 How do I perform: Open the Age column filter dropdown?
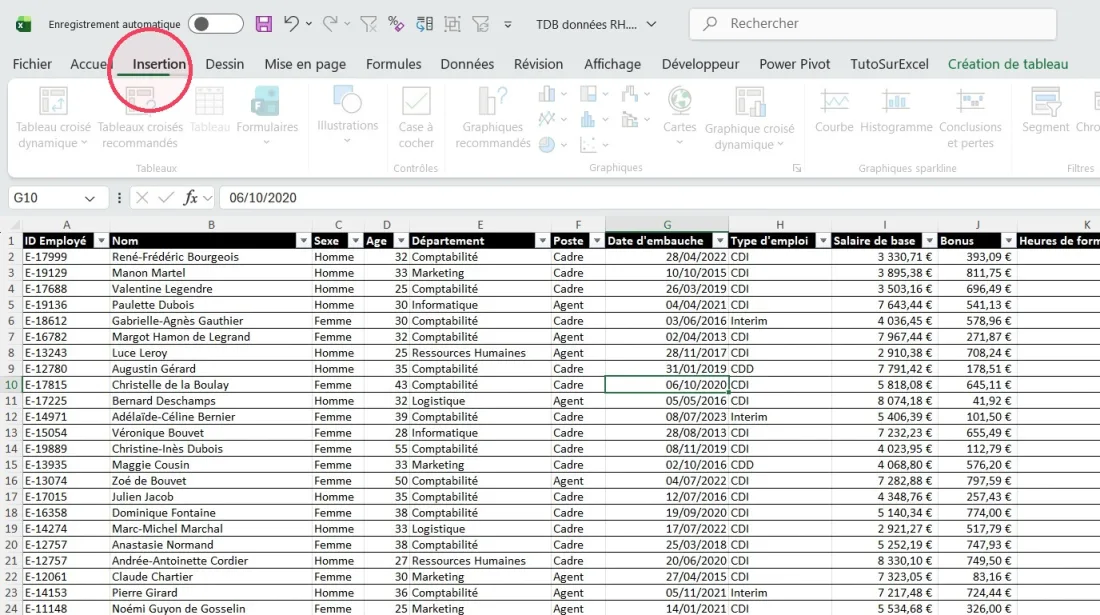pyautogui.click(x=401, y=241)
